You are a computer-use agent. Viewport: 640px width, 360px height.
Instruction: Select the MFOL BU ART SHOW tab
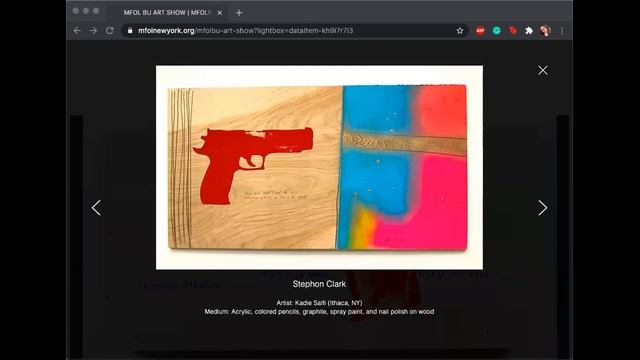pyautogui.click(x=167, y=13)
